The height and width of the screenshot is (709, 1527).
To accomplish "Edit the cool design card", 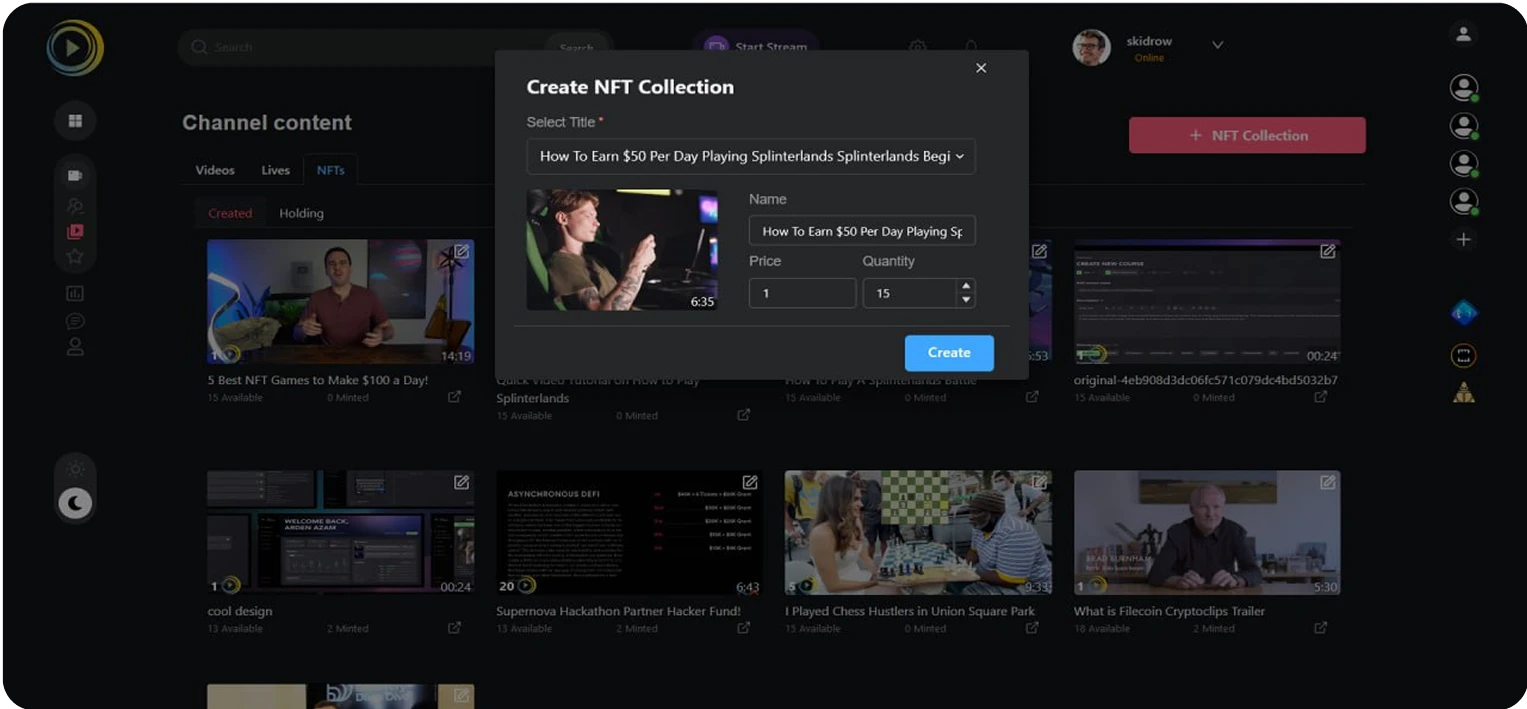I will coord(461,482).
